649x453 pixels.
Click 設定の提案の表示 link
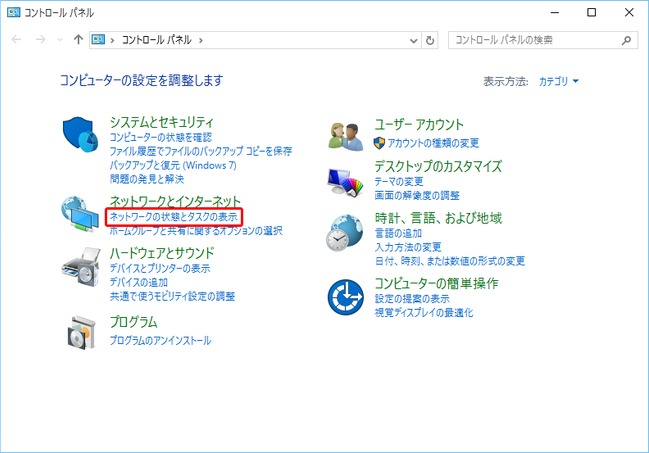point(412,299)
